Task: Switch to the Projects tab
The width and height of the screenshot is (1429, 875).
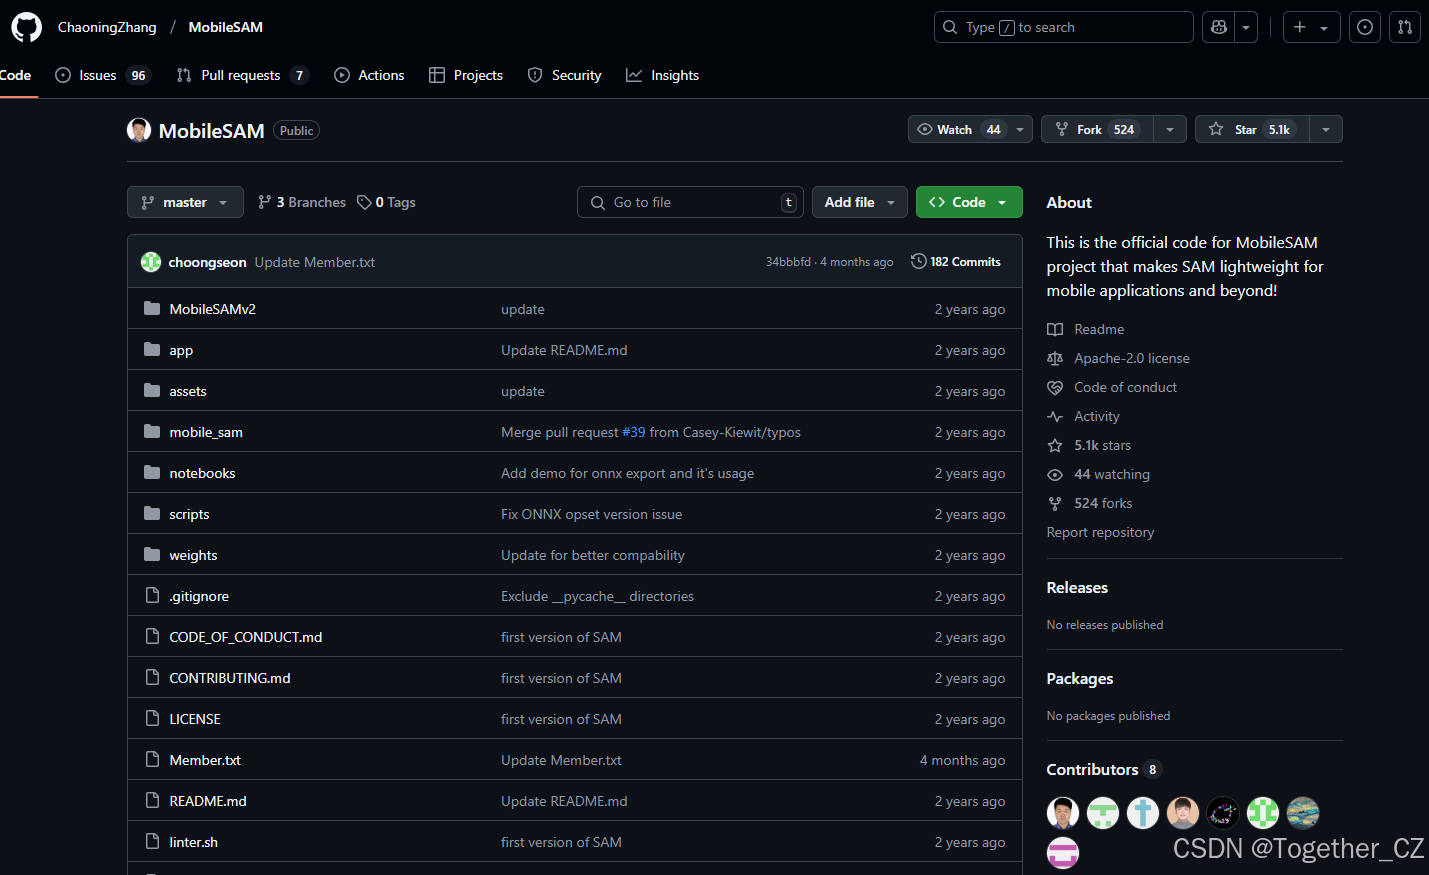Action: (466, 75)
